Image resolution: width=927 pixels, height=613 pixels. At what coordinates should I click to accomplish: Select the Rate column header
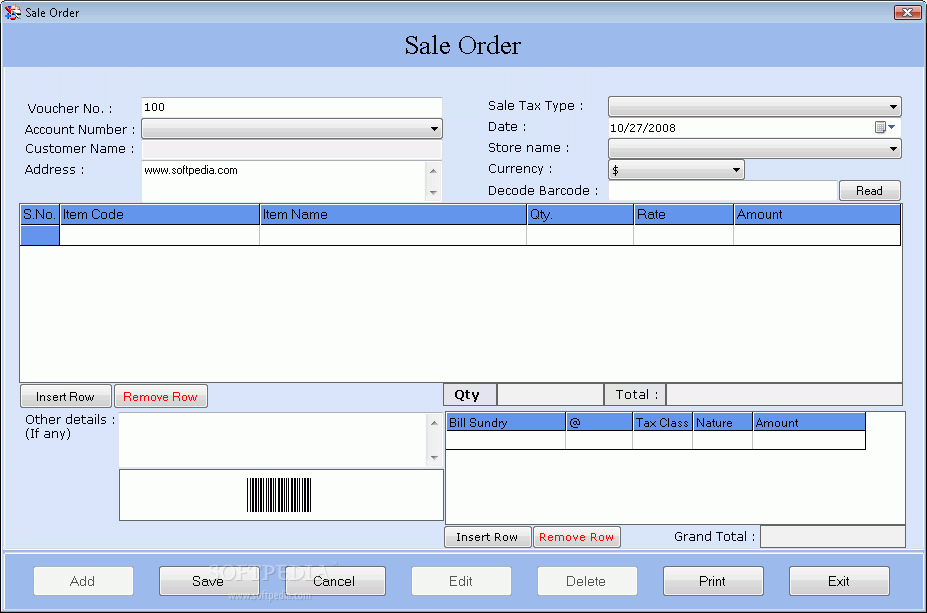pos(683,215)
